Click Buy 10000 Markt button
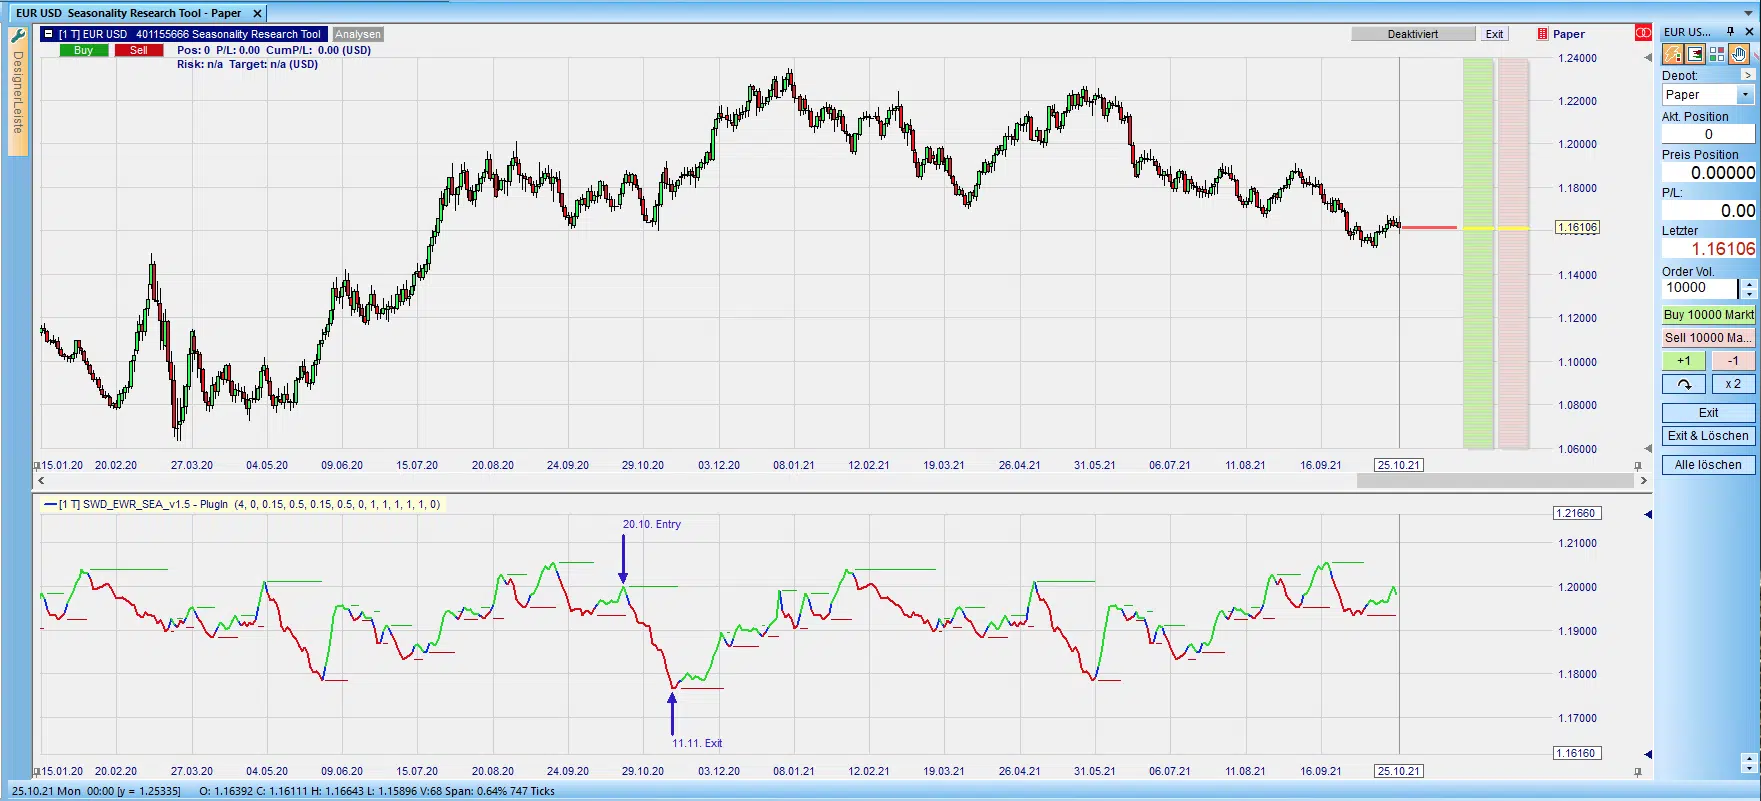Viewport: 1761px width, 801px height. (1708, 315)
